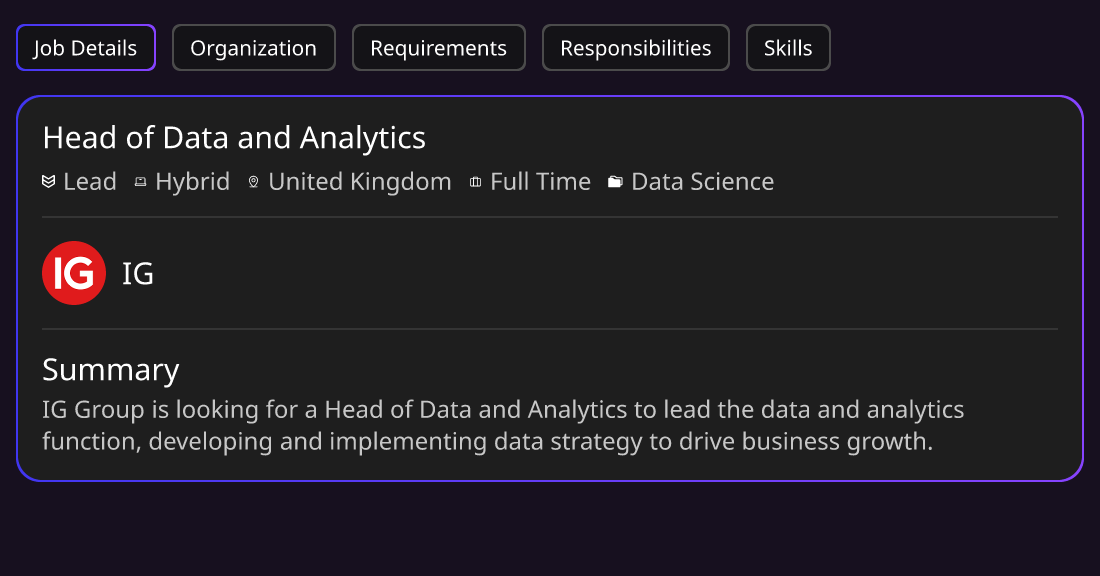Click the Summary heading
Screen dimensions: 1100x576
click(x=111, y=370)
